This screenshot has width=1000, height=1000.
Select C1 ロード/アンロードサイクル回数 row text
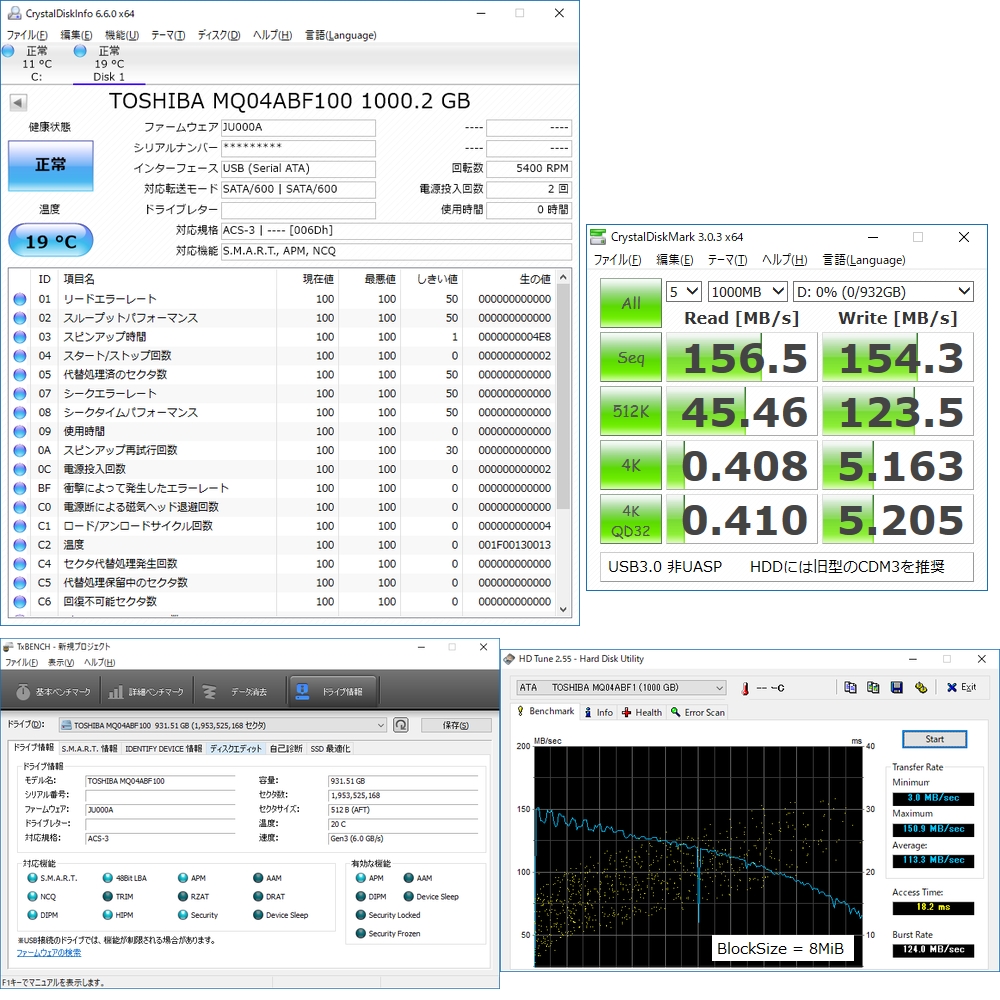pyautogui.click(x=138, y=526)
